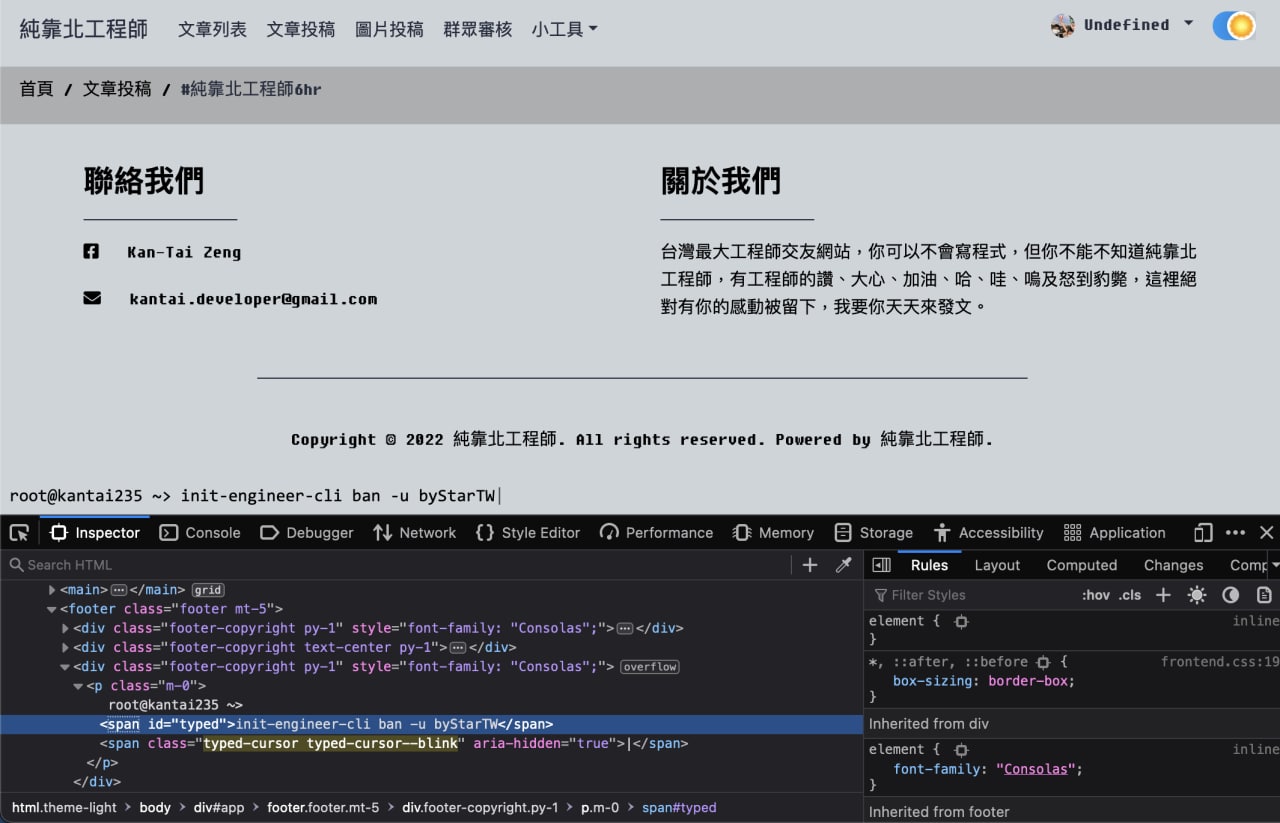Switch to the Computed styles tab
Screen dimensions: 1280x823
click(1082, 565)
